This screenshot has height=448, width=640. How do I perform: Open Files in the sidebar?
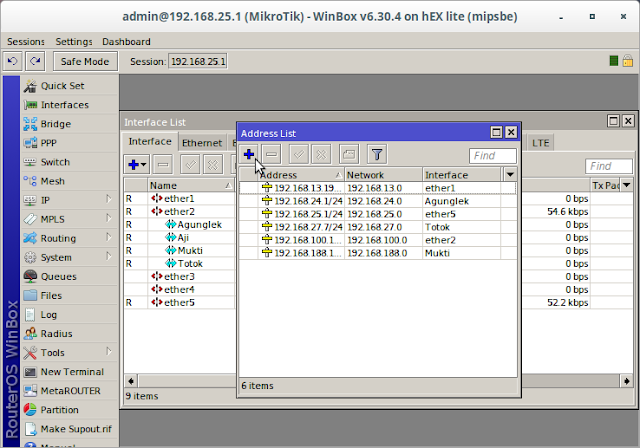tap(69, 295)
